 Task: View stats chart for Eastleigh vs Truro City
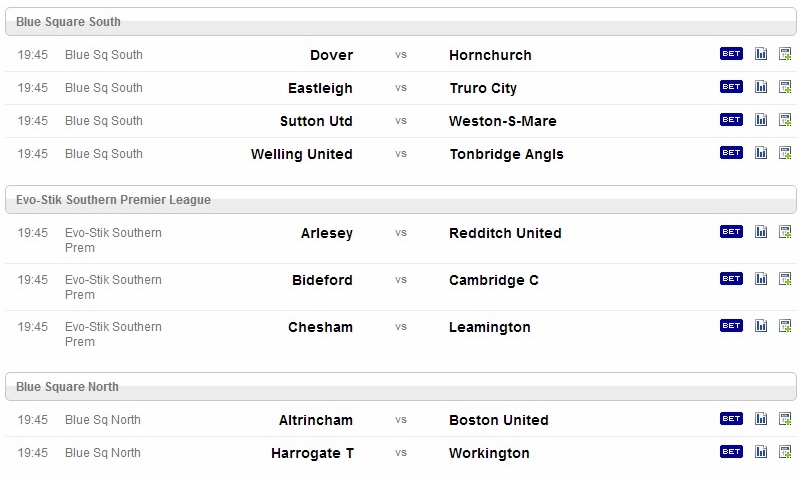pos(761,87)
